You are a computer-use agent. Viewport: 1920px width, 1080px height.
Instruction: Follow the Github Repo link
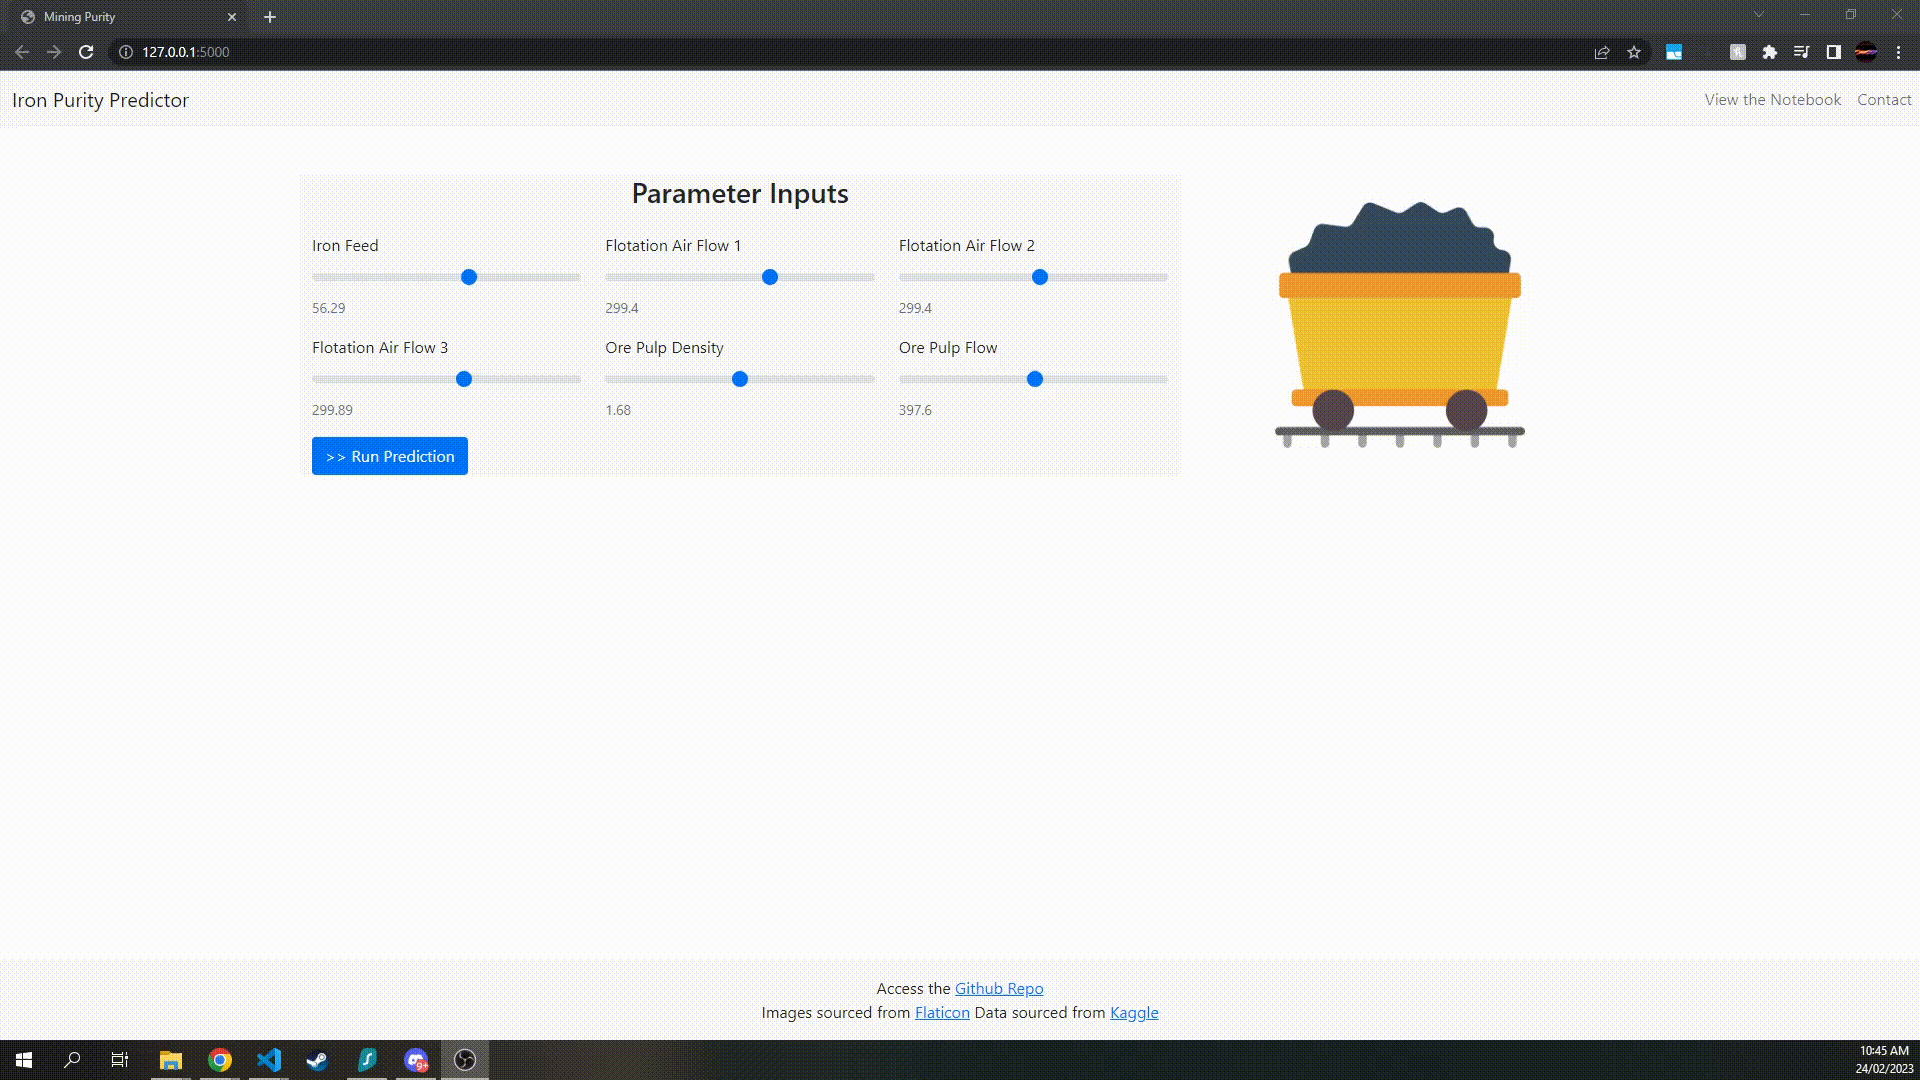[x=999, y=988]
